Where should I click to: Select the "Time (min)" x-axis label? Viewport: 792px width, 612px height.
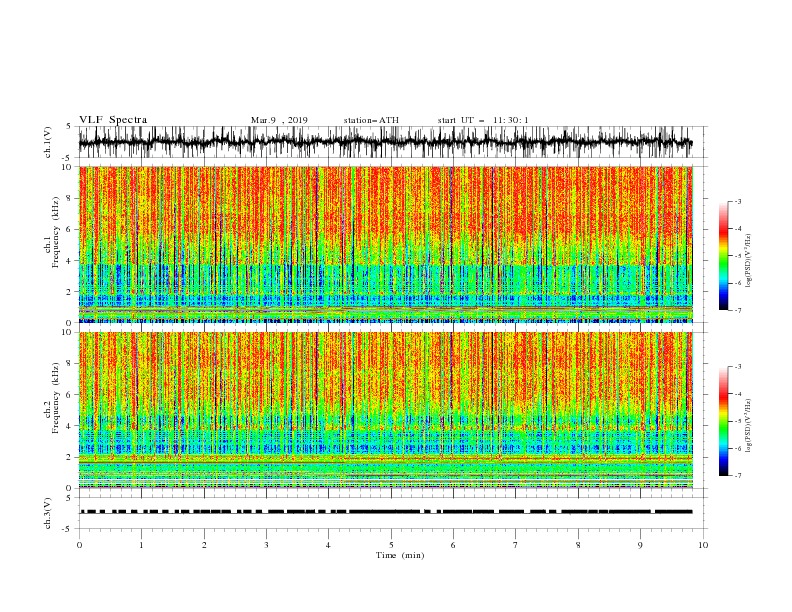(x=400, y=555)
